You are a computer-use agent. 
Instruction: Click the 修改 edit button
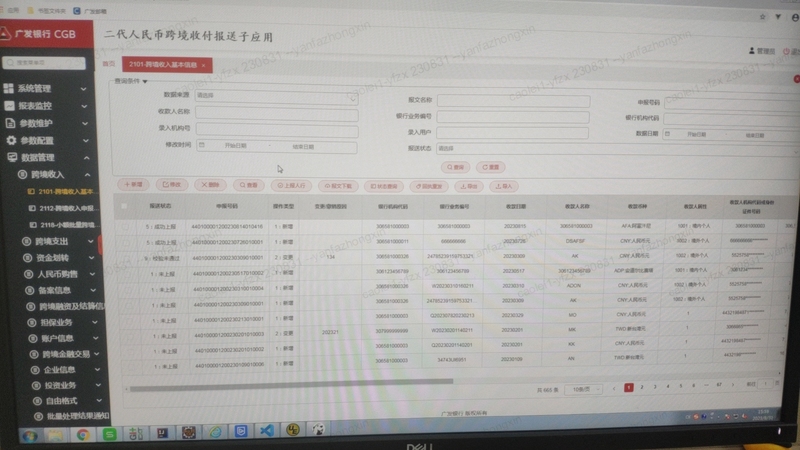click(172, 184)
